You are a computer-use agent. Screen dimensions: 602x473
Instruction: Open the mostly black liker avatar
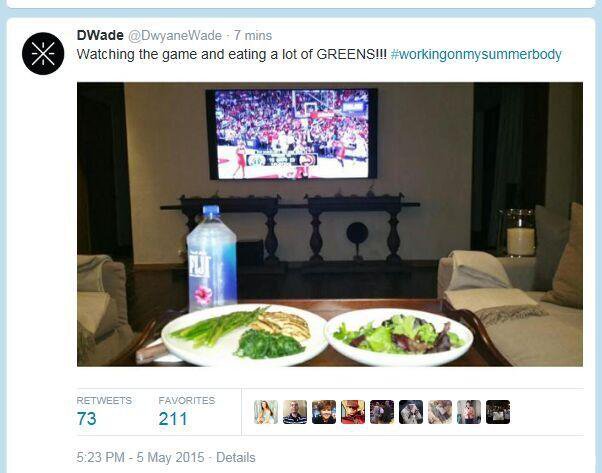(498, 412)
